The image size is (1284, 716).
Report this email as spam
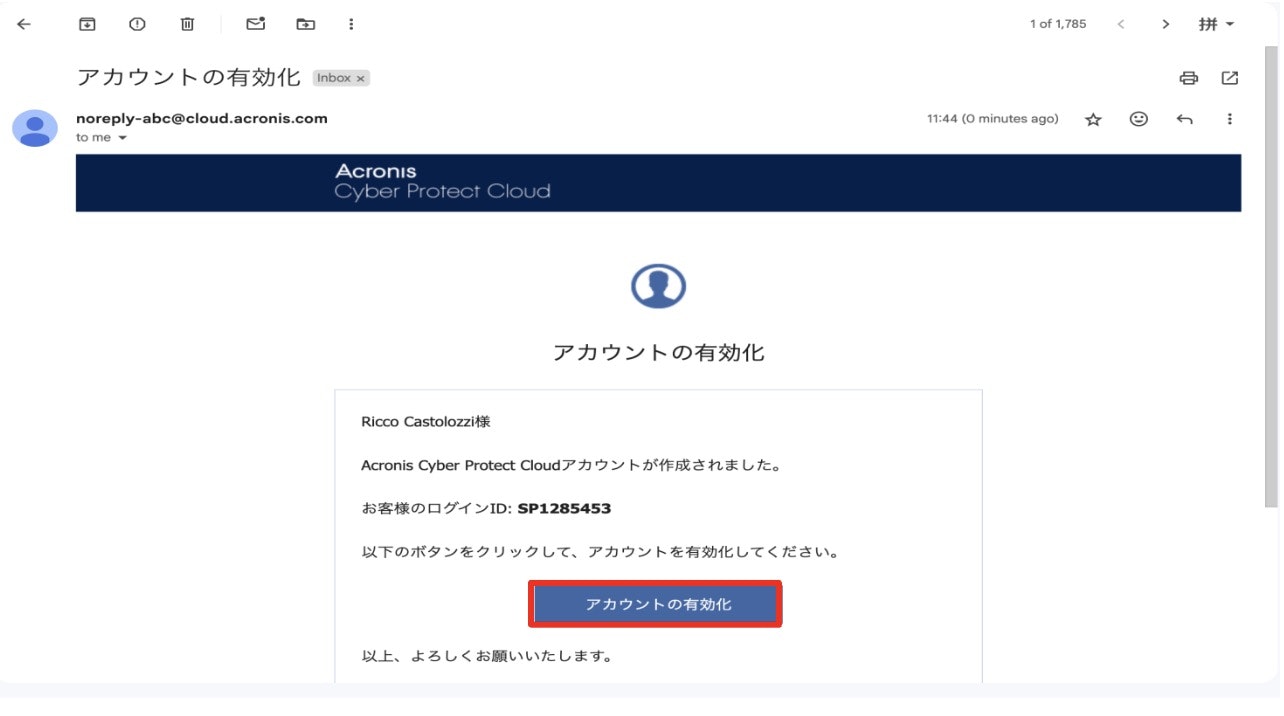(137, 24)
